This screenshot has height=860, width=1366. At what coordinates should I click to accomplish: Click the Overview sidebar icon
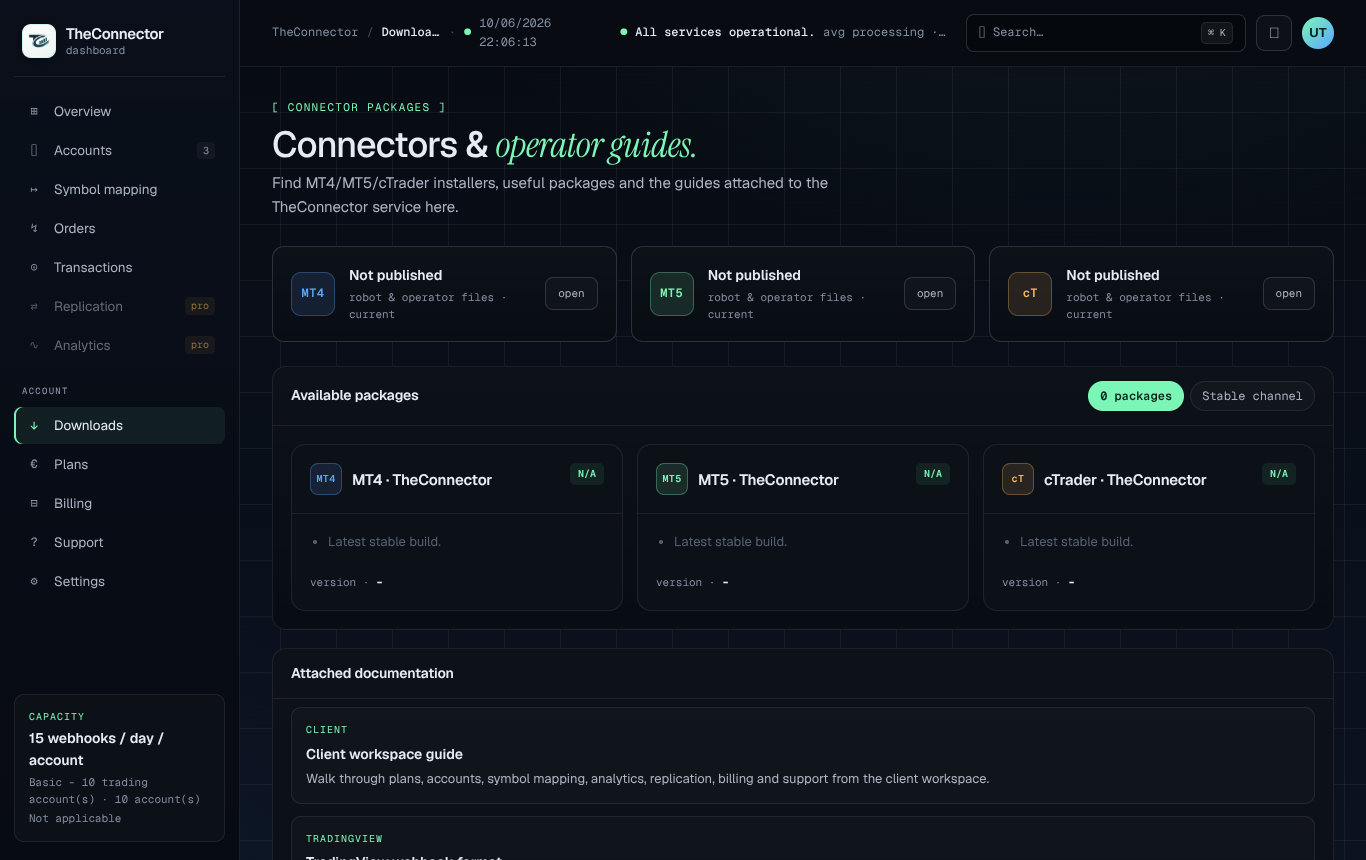tap(34, 111)
